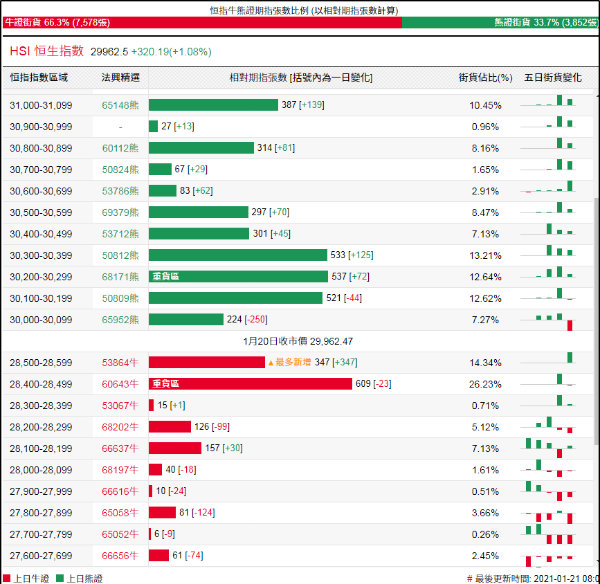Open bear warrant link 69379熊
This screenshot has height=584, width=600.
(120, 212)
